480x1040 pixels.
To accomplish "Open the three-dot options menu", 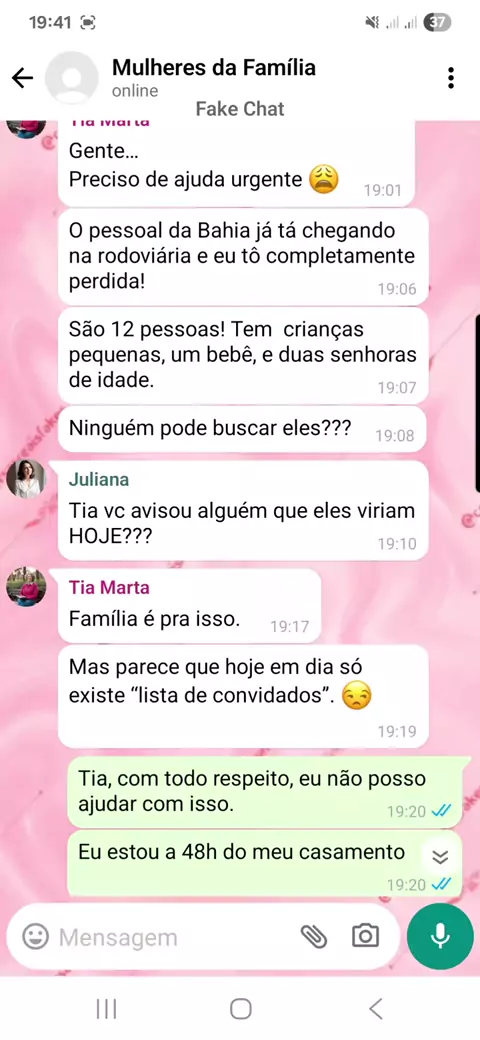I will click(451, 78).
